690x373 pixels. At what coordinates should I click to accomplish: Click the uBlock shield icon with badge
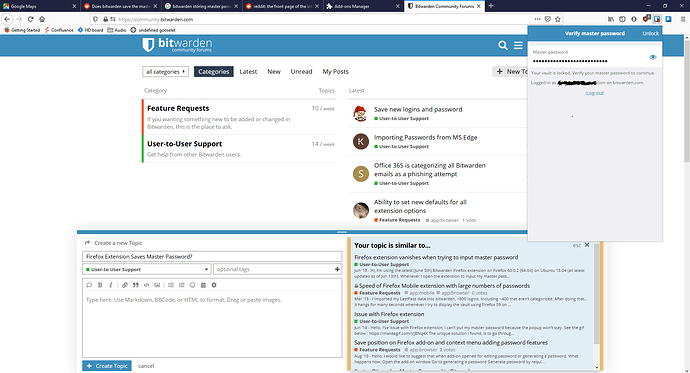coord(646,18)
